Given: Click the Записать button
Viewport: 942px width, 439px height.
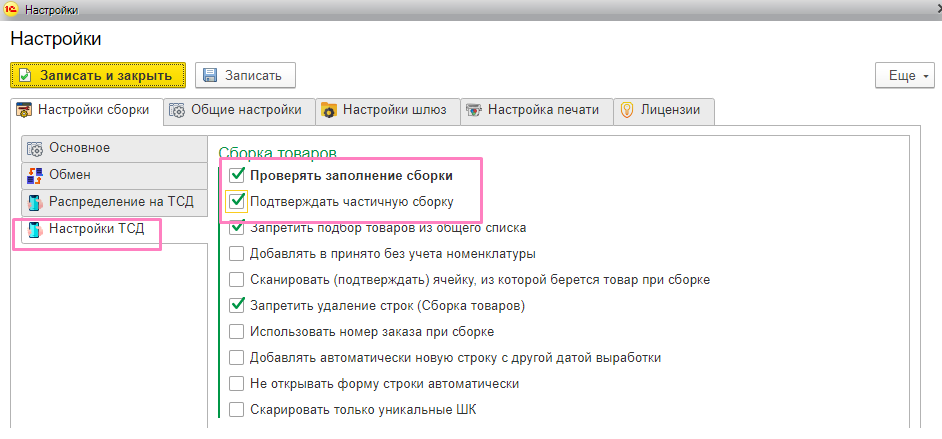Looking at the screenshot, I should tap(245, 76).
